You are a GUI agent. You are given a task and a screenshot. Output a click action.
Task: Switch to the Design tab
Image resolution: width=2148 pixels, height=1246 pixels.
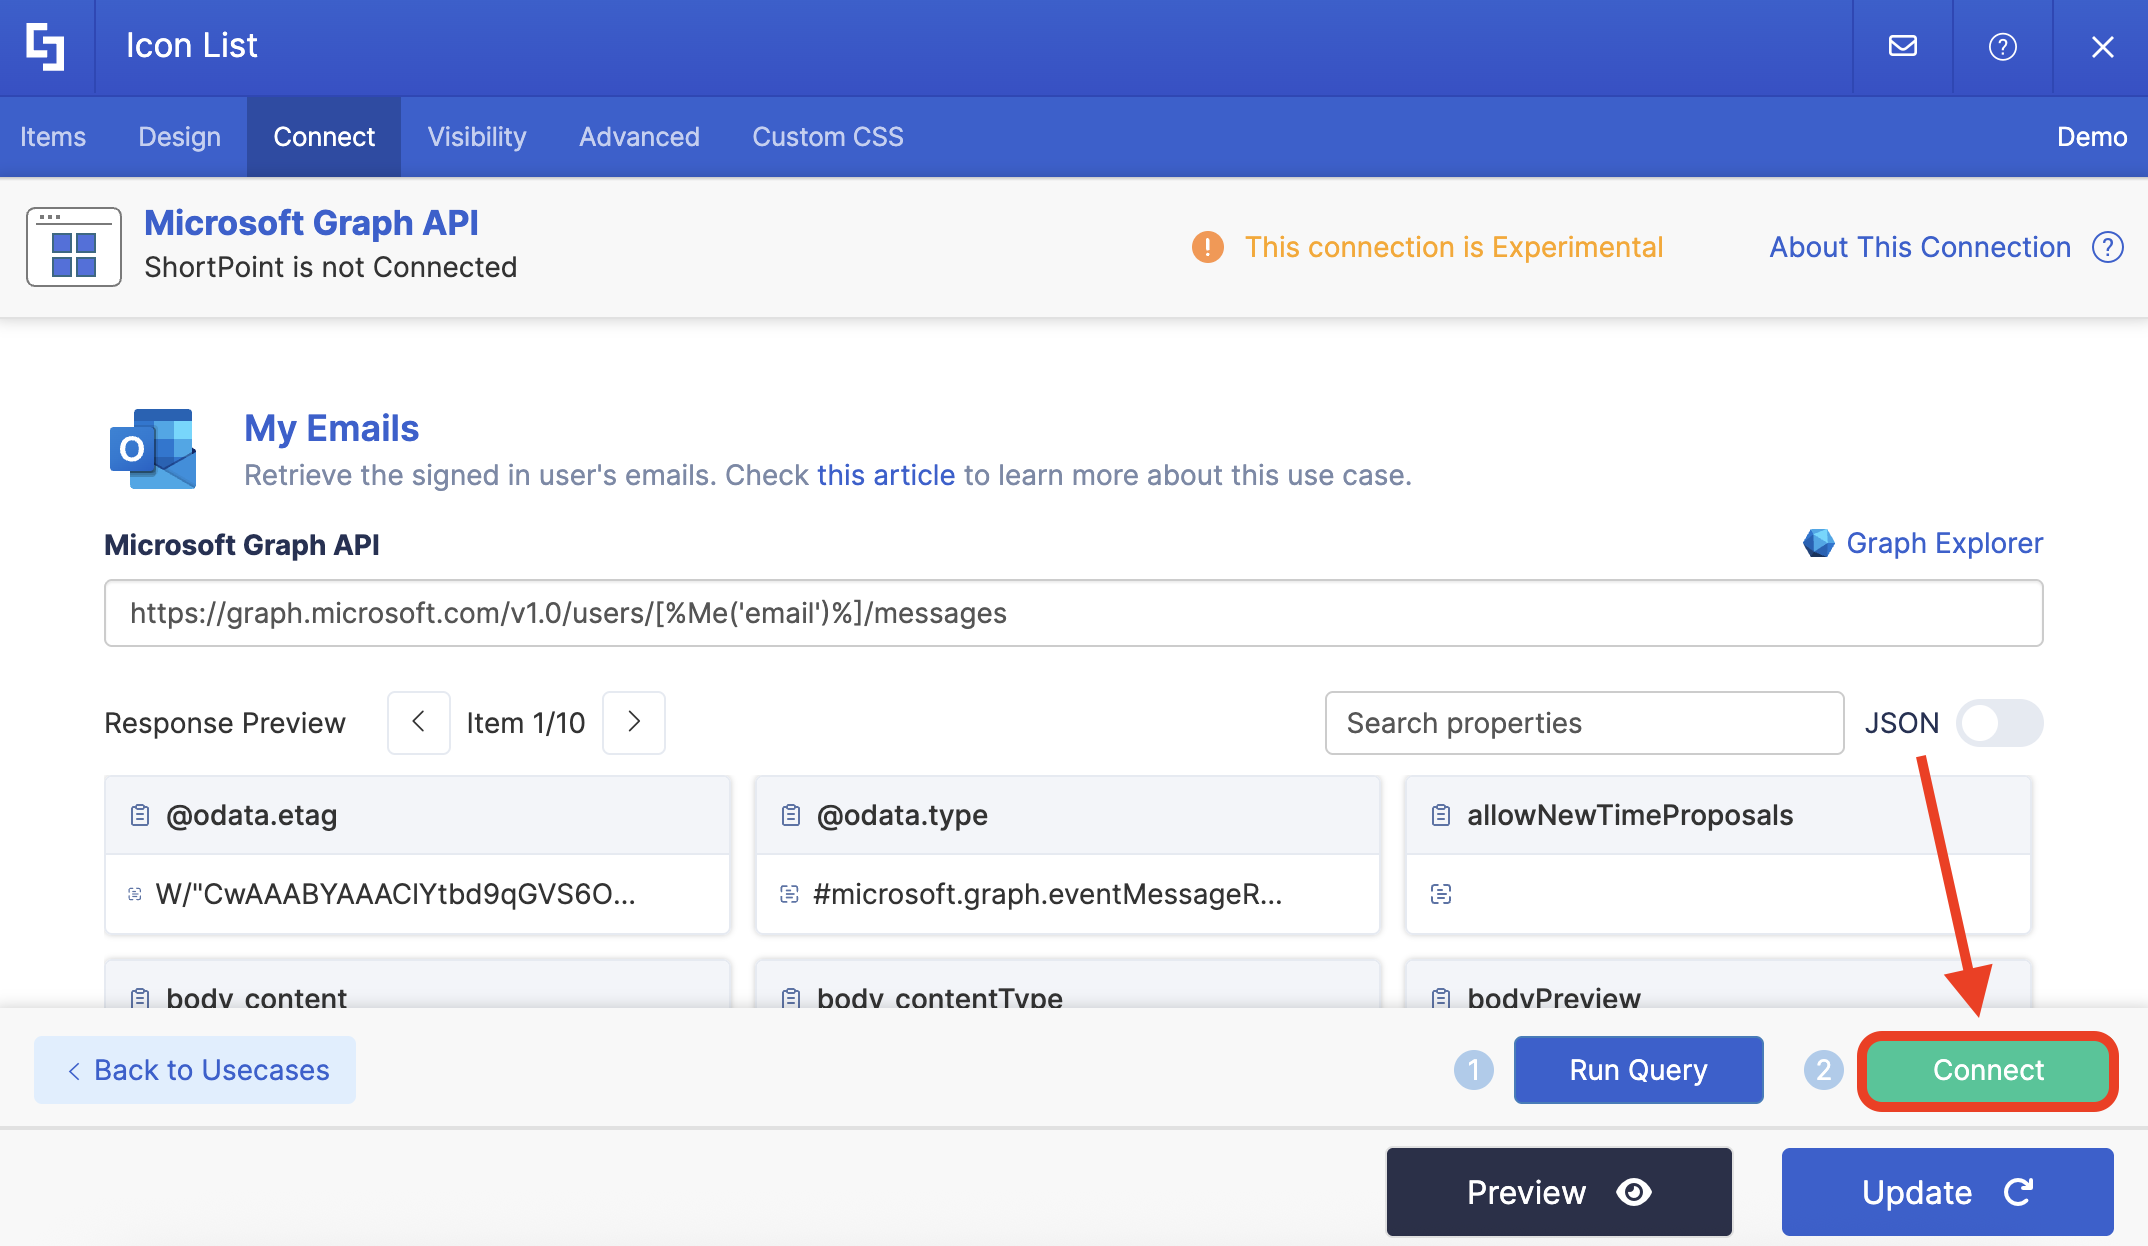[179, 137]
